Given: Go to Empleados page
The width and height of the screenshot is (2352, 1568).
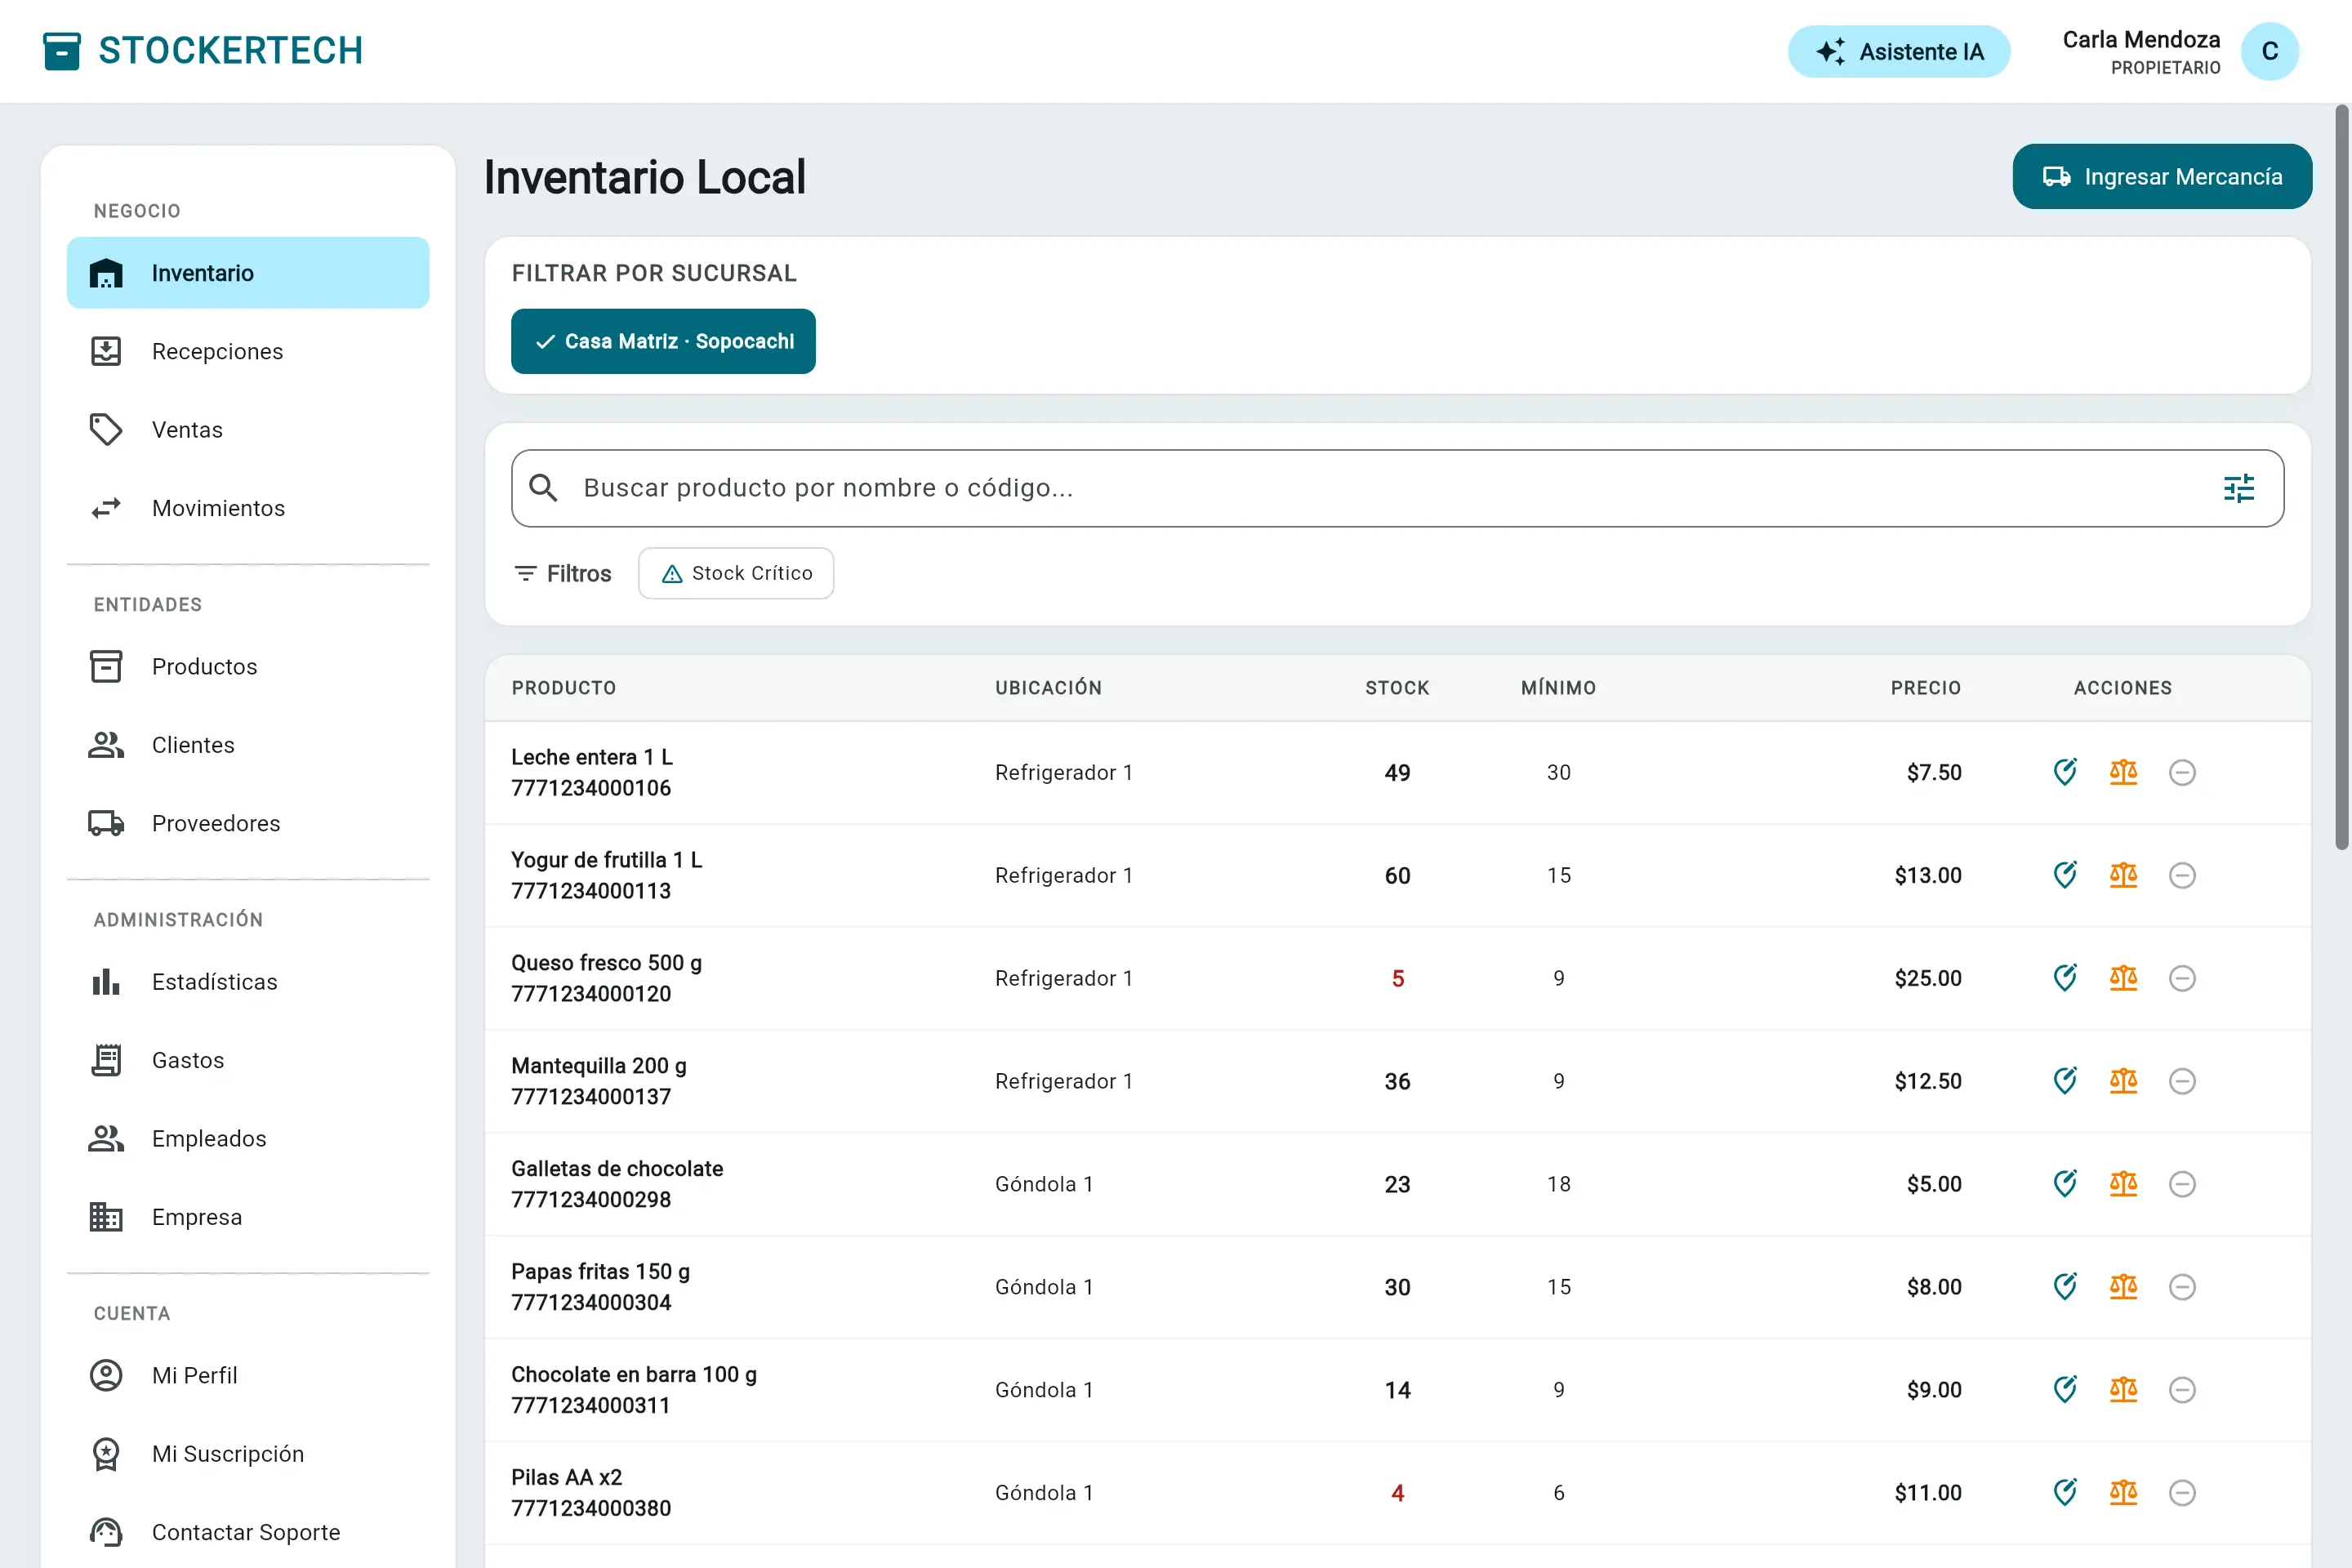Looking at the screenshot, I should pyautogui.click(x=248, y=1139).
